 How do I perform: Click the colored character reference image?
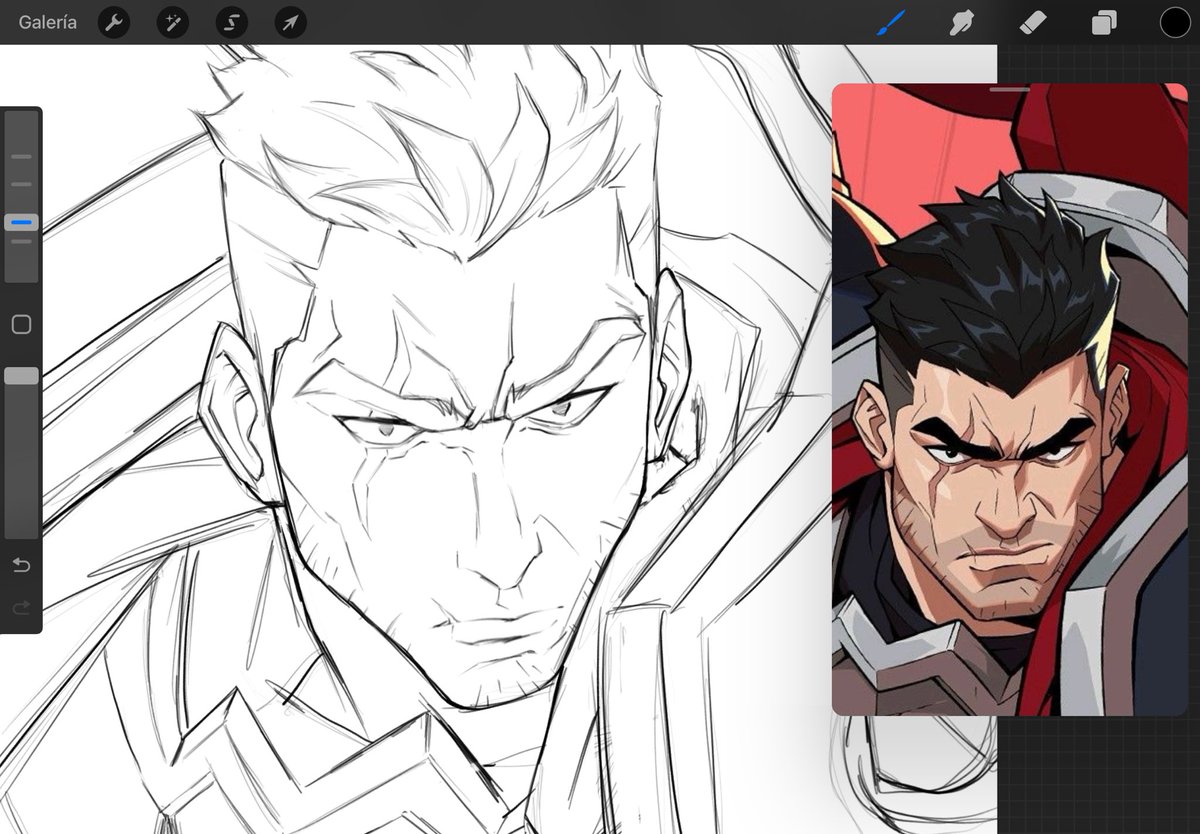click(1010, 400)
